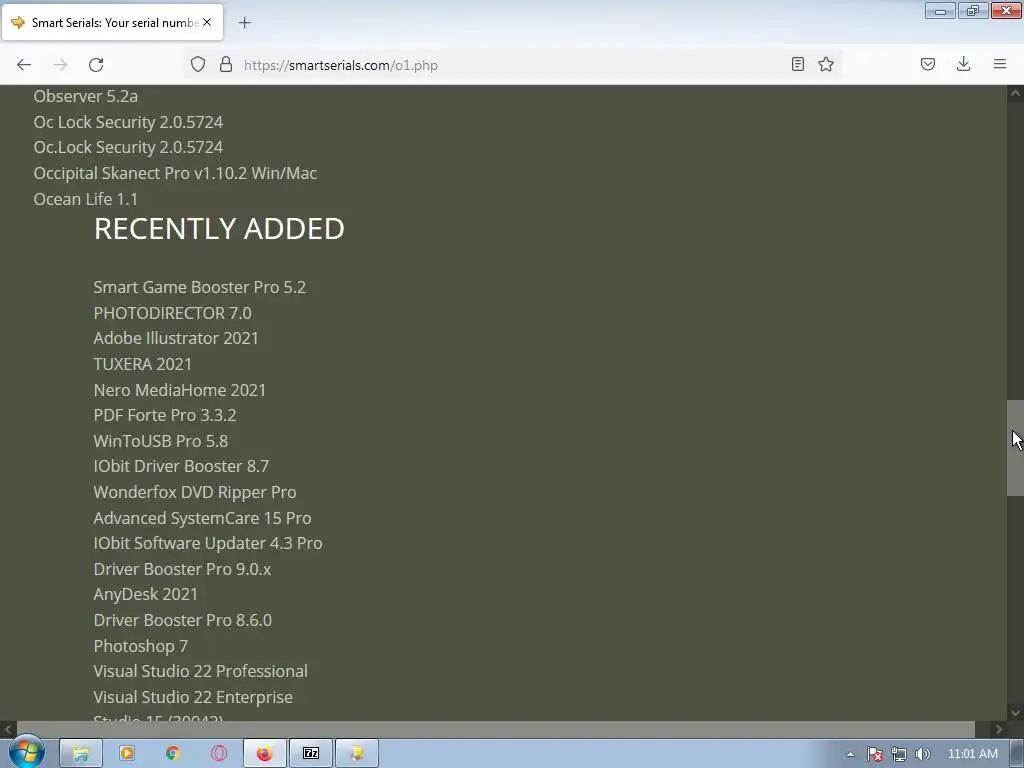1024x768 pixels.
Task: Open the volume speaker tray icon
Action: (x=923, y=754)
